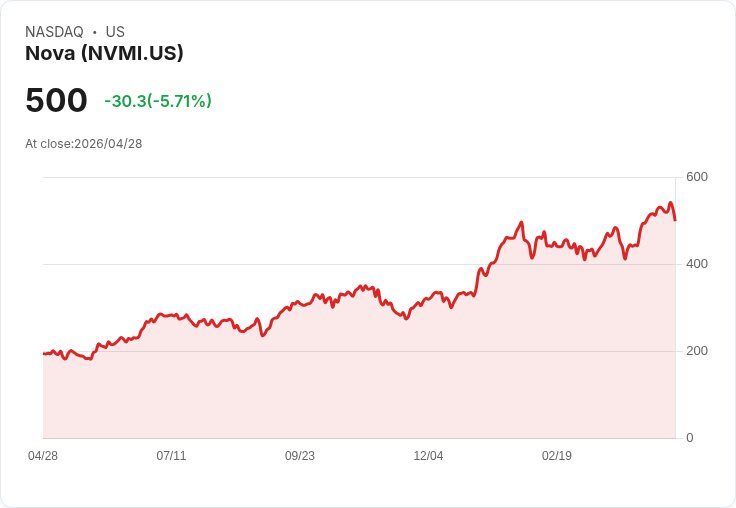
Task: Click the At close:2026/04/28 timestamp
Action: pyautogui.click(x=84, y=144)
